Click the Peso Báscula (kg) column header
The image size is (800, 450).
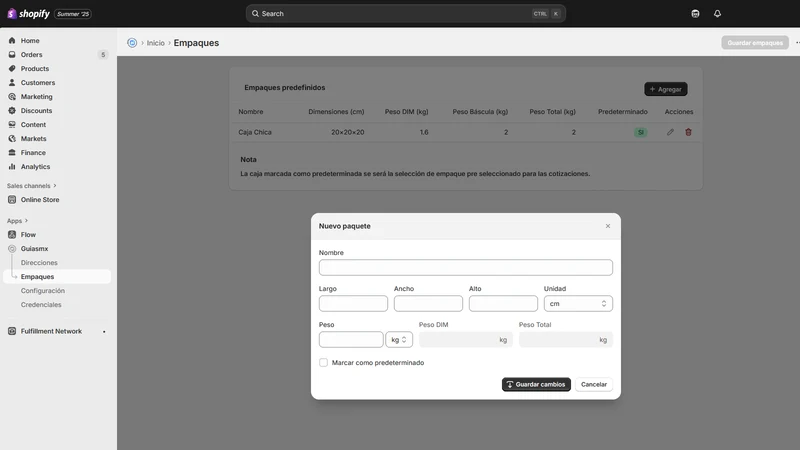pyautogui.click(x=480, y=112)
